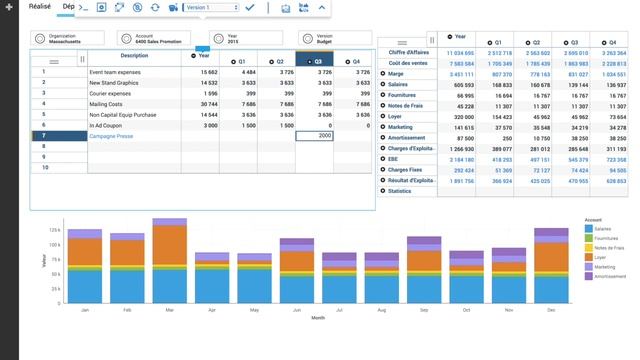Click the Q3 input cell containing 2000
640x360 pixels.
314,136
